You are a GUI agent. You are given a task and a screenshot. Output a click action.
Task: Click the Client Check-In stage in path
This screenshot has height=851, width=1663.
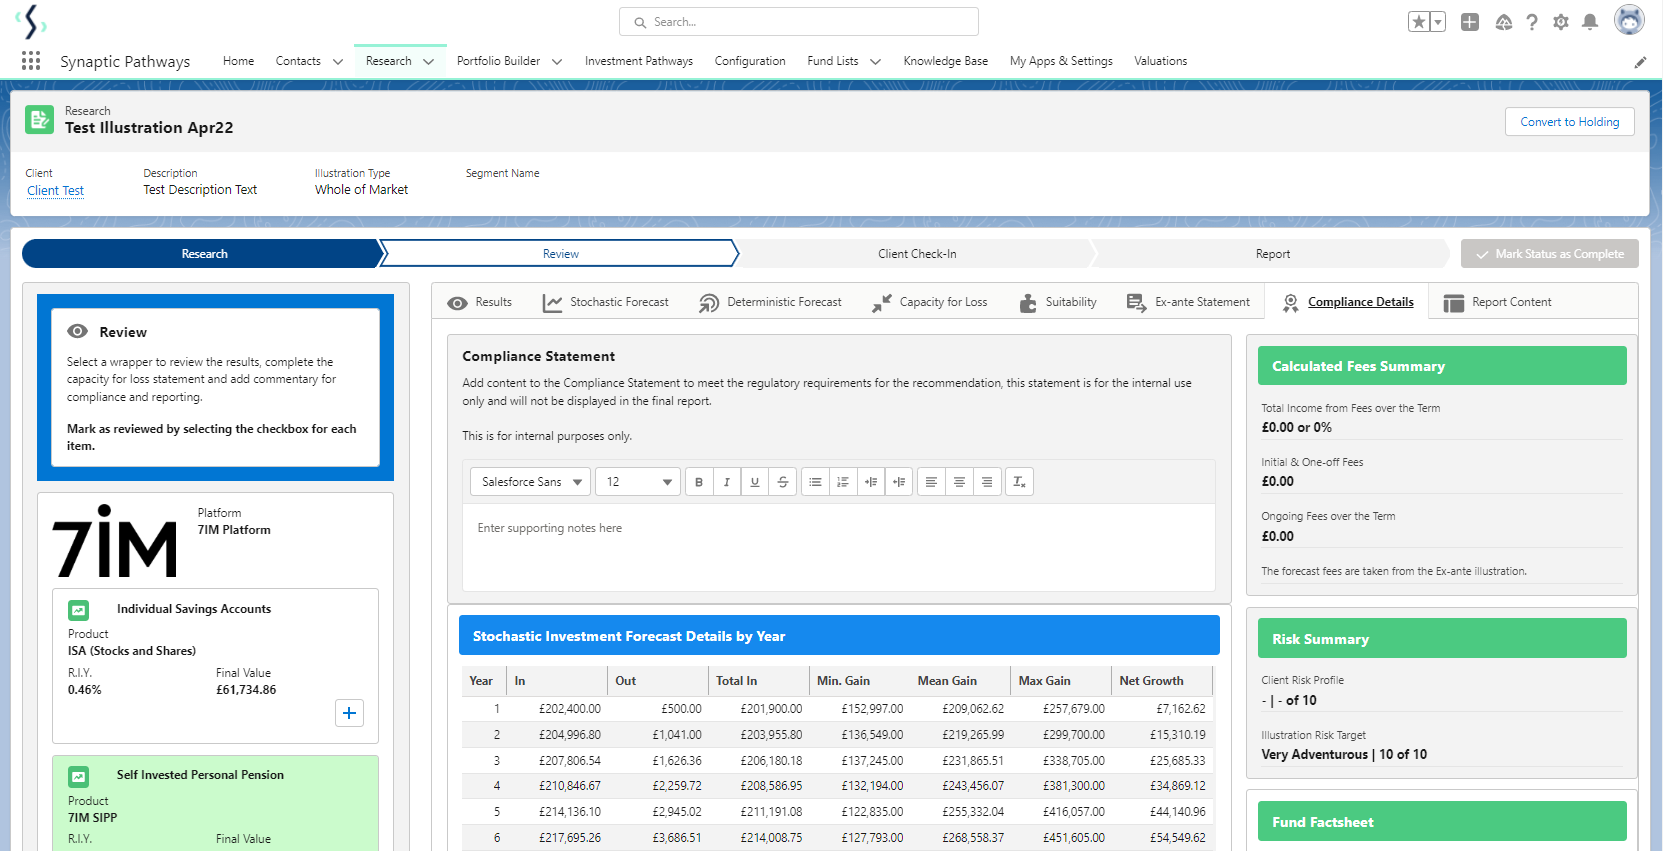917,254
